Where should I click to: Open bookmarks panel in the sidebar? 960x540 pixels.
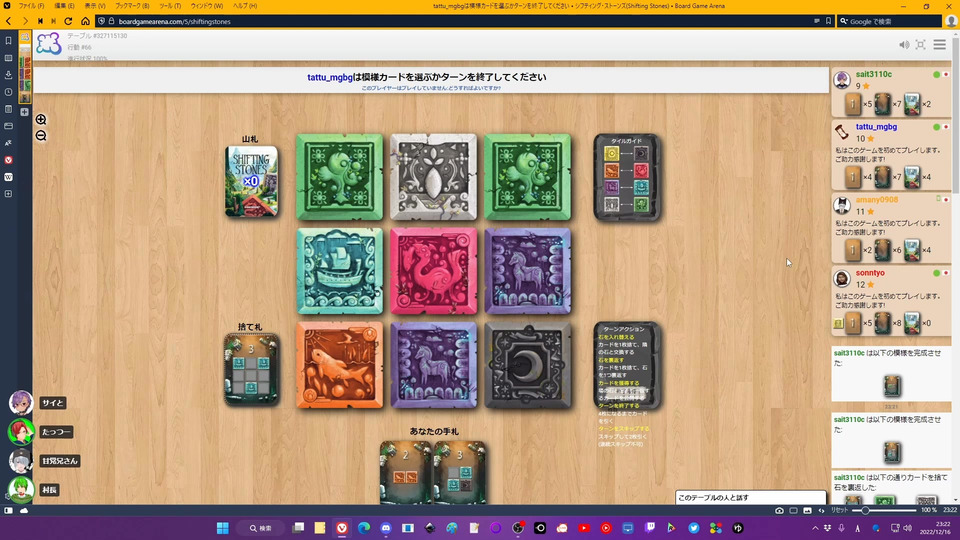8,41
